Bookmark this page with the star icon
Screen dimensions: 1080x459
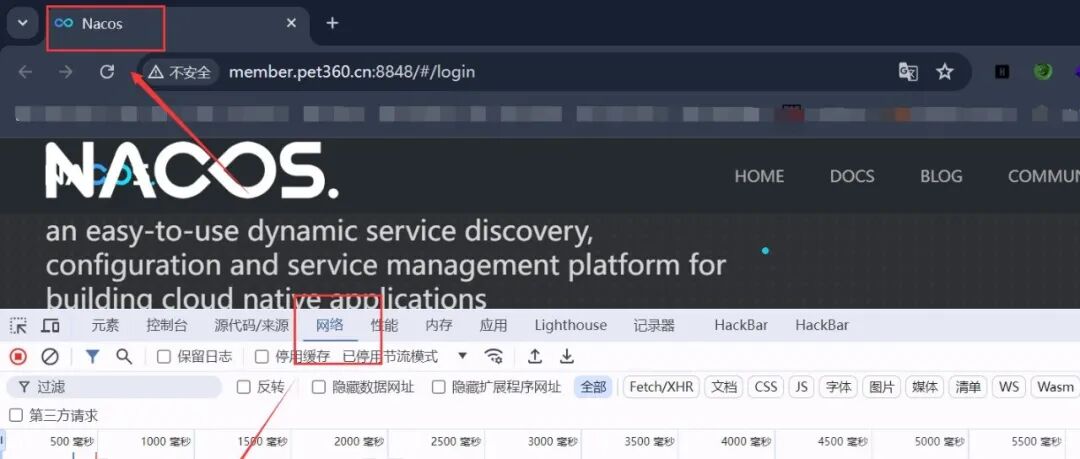tap(944, 72)
